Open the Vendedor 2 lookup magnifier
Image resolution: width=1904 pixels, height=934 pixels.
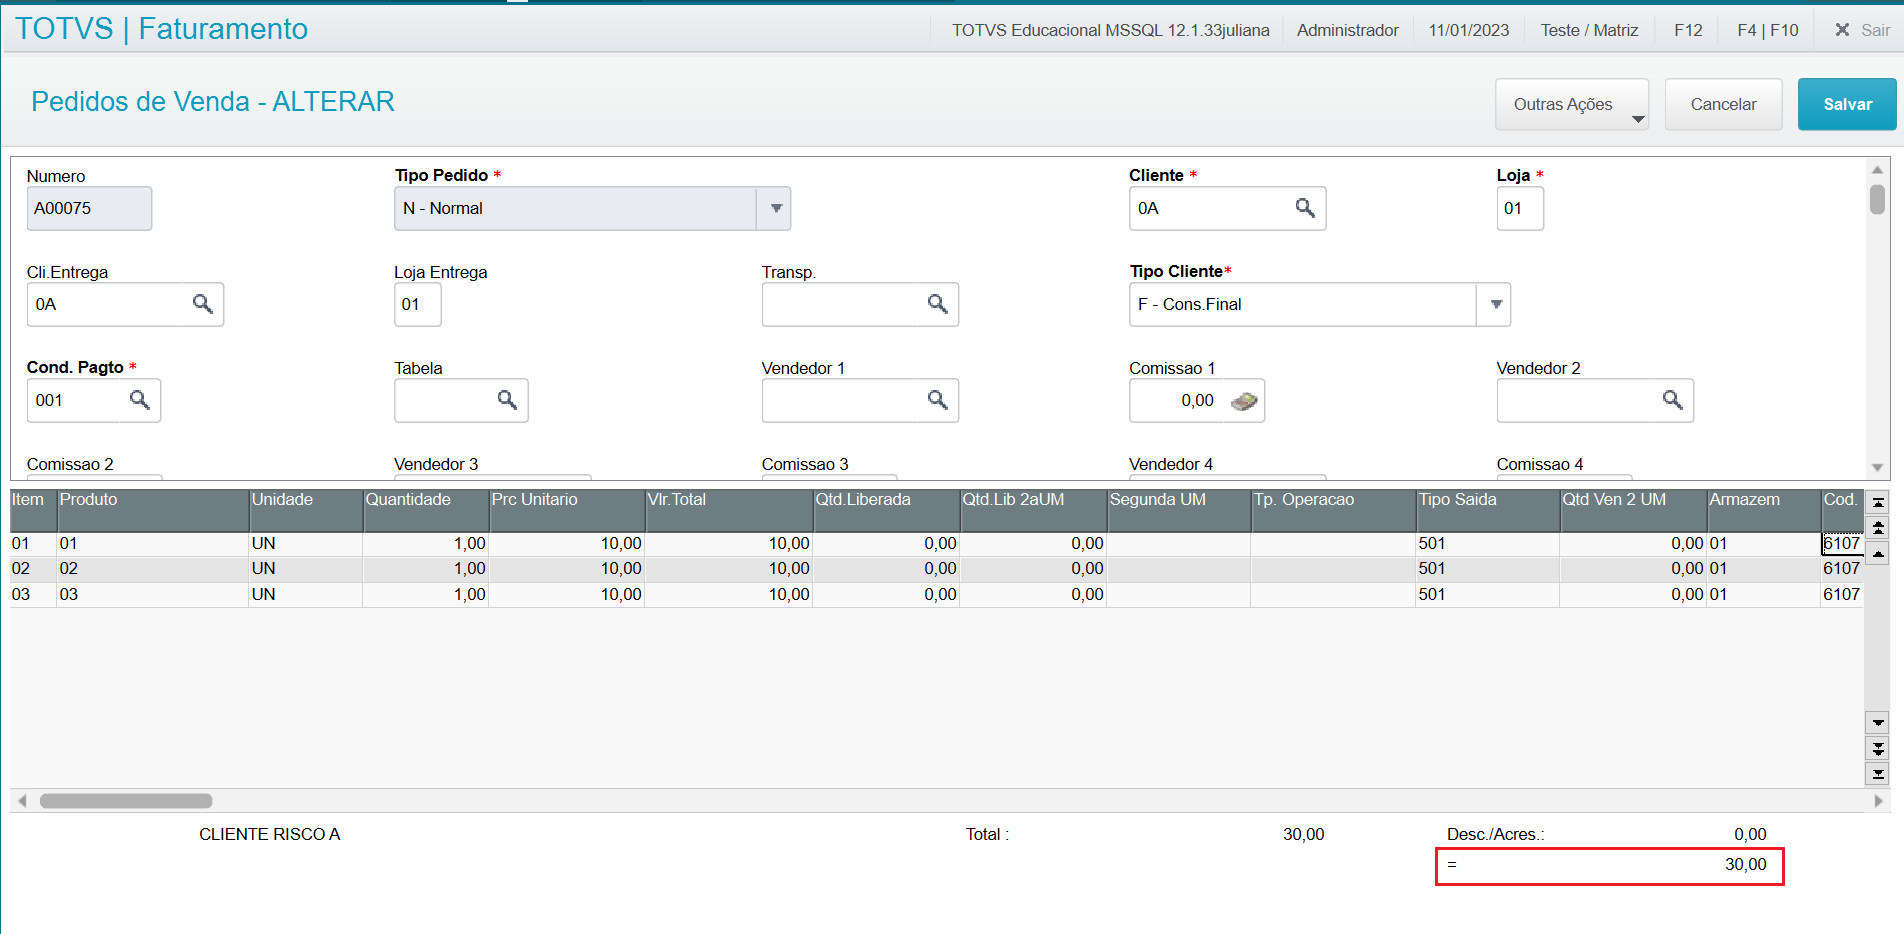[x=1672, y=400]
